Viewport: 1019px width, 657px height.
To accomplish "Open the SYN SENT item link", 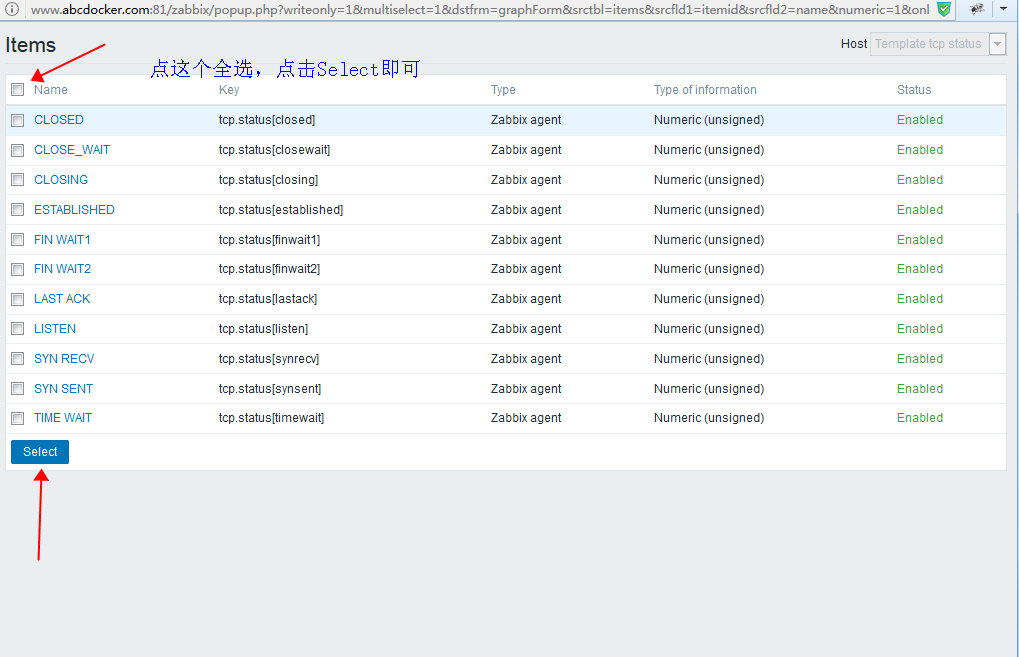I will point(63,388).
